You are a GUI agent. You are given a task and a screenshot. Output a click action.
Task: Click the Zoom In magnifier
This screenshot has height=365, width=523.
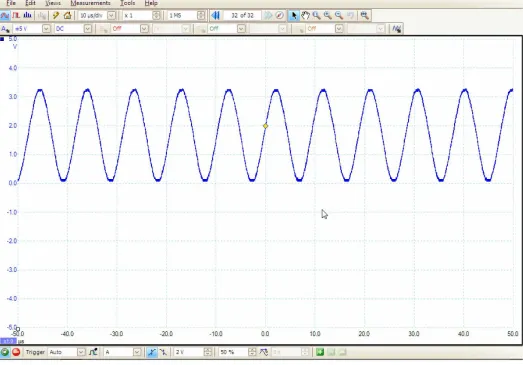coord(328,15)
